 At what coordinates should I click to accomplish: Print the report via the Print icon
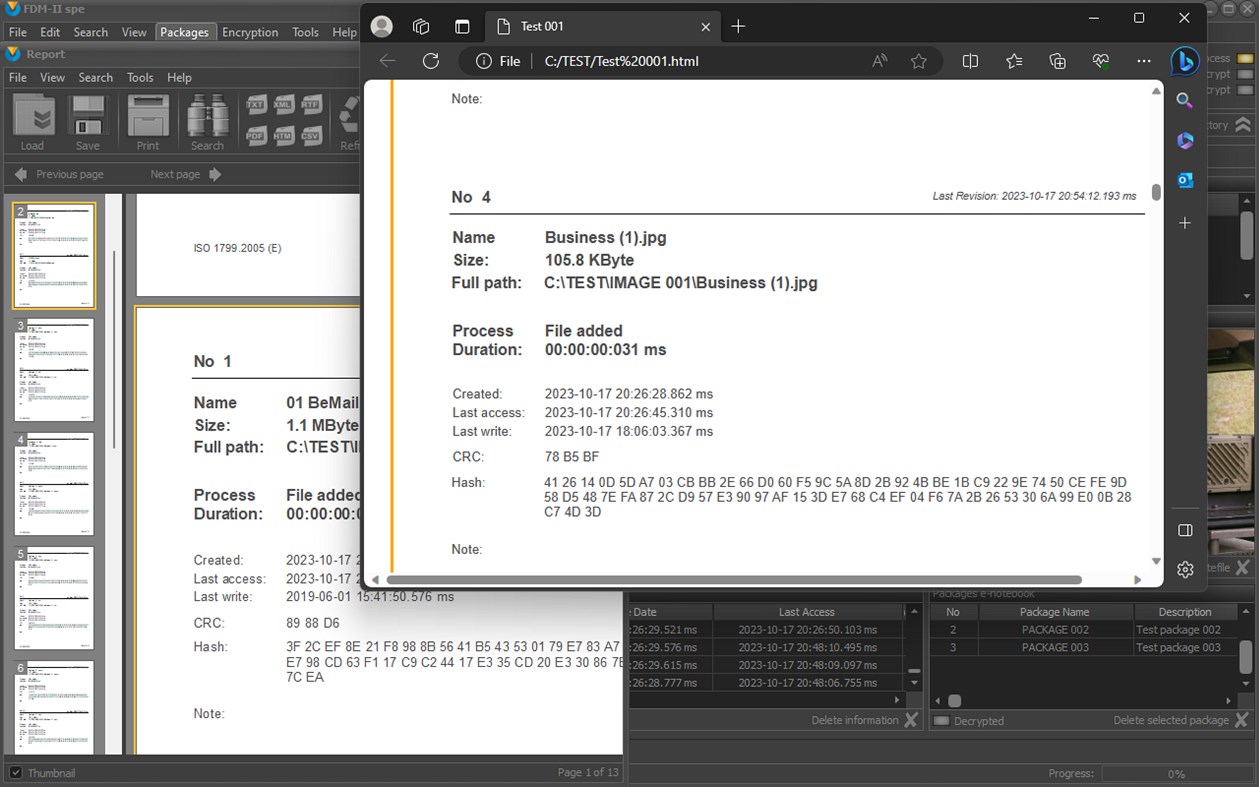[x=146, y=118]
